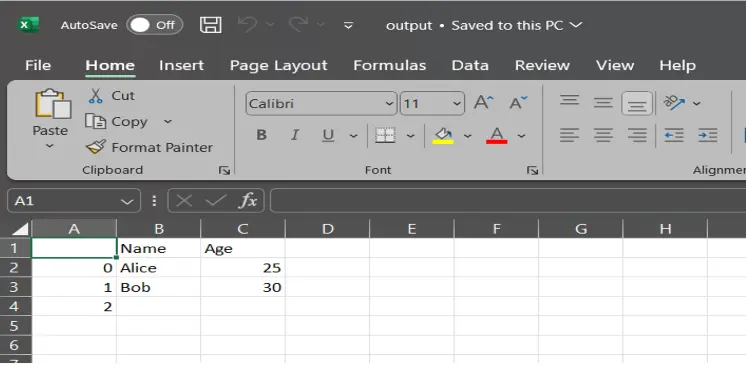Viewport: 746px width, 367px height.
Task: Set Bottom Align vertical alignment
Action: (x=637, y=103)
